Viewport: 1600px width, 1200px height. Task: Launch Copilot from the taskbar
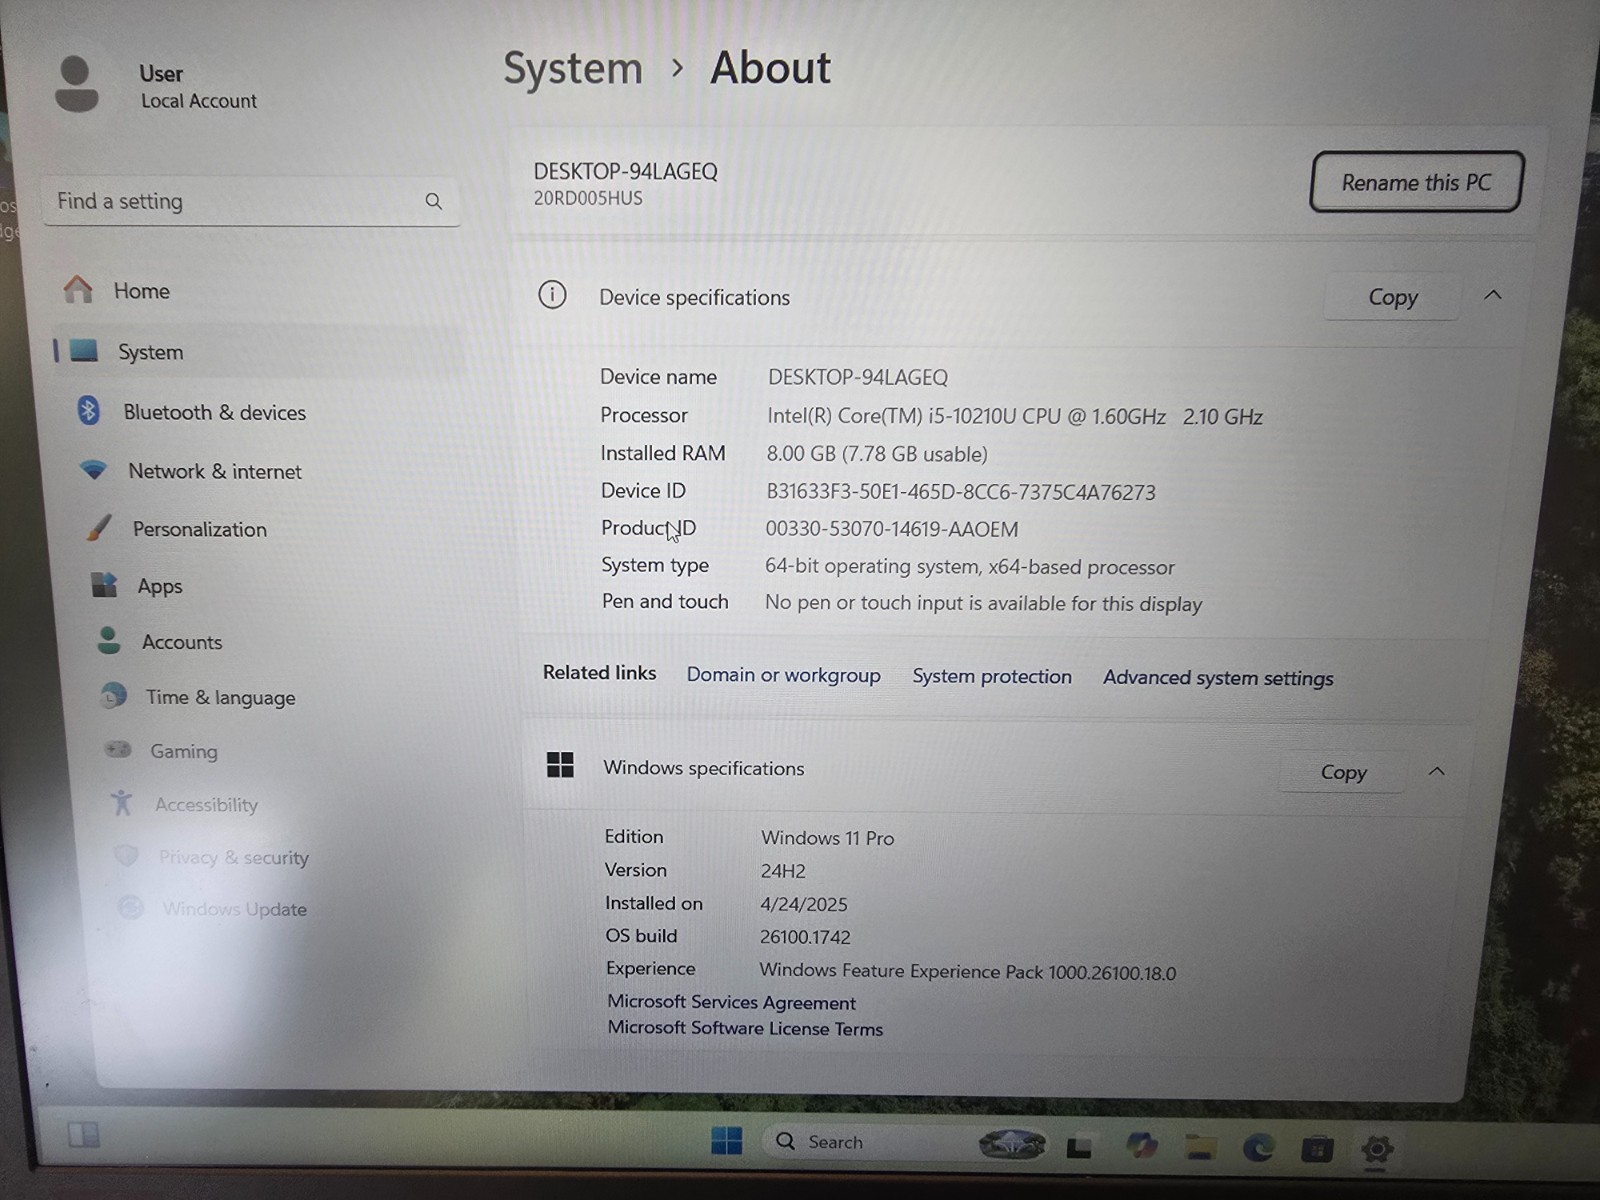1141,1146
